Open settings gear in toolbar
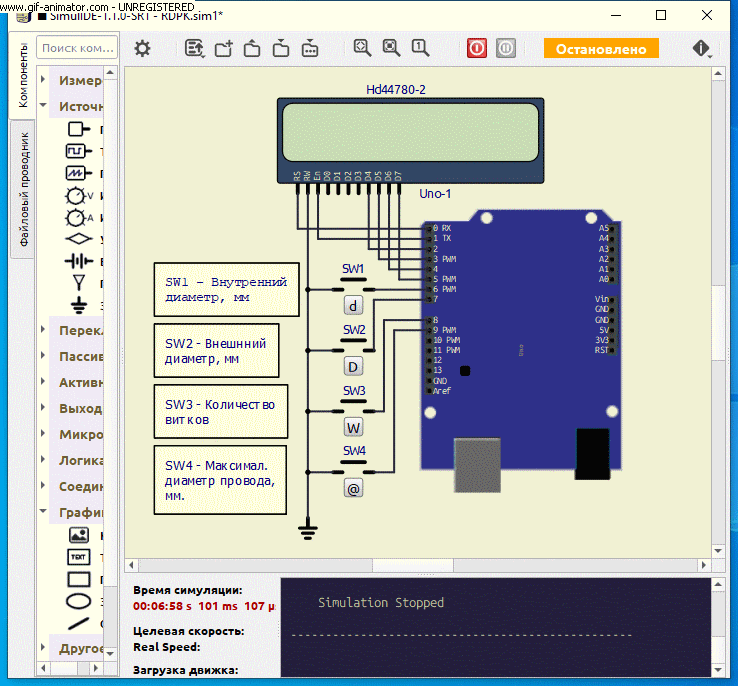The width and height of the screenshot is (738, 686). (142, 48)
